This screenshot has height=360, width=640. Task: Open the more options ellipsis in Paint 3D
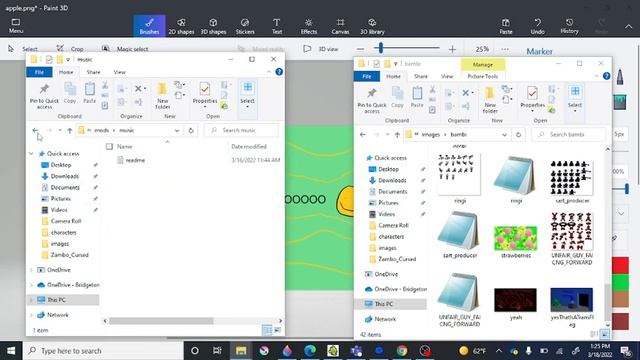[505, 49]
